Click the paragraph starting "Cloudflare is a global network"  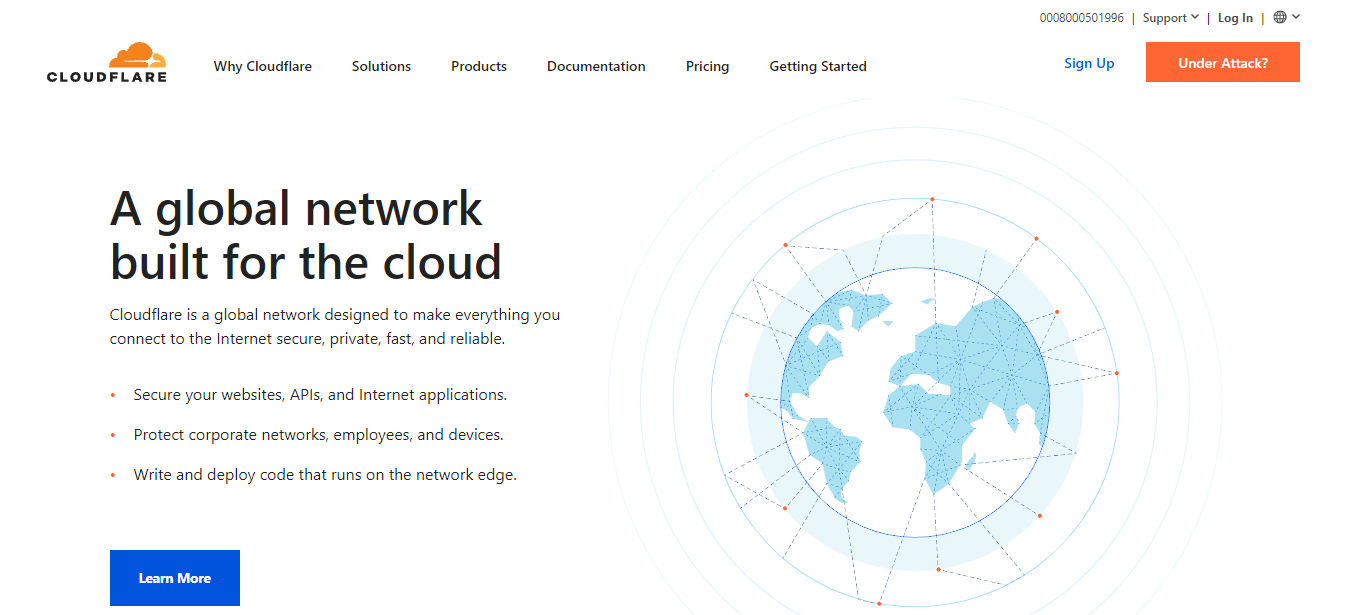335,327
